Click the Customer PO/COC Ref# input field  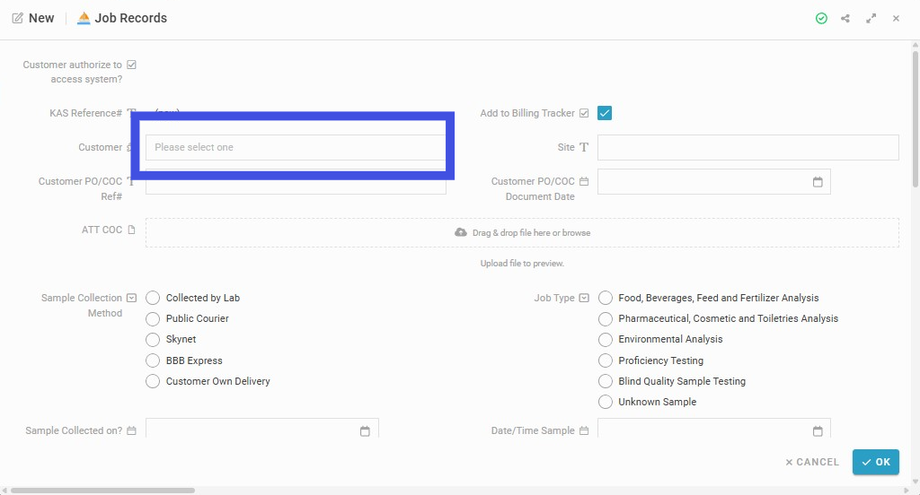[x=296, y=184]
